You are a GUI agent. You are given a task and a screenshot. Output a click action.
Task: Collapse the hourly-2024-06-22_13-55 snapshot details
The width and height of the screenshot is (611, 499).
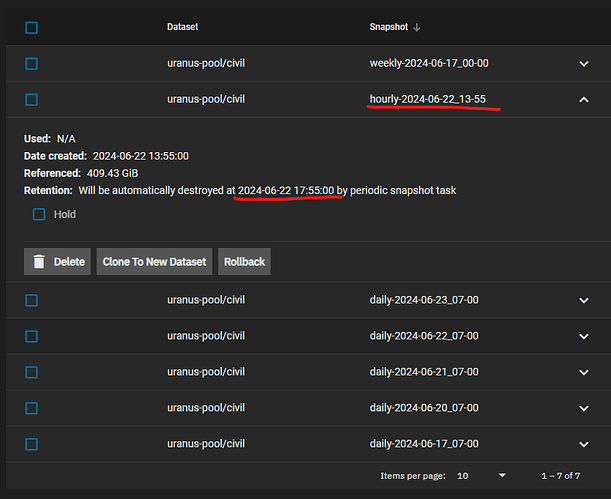(584, 99)
